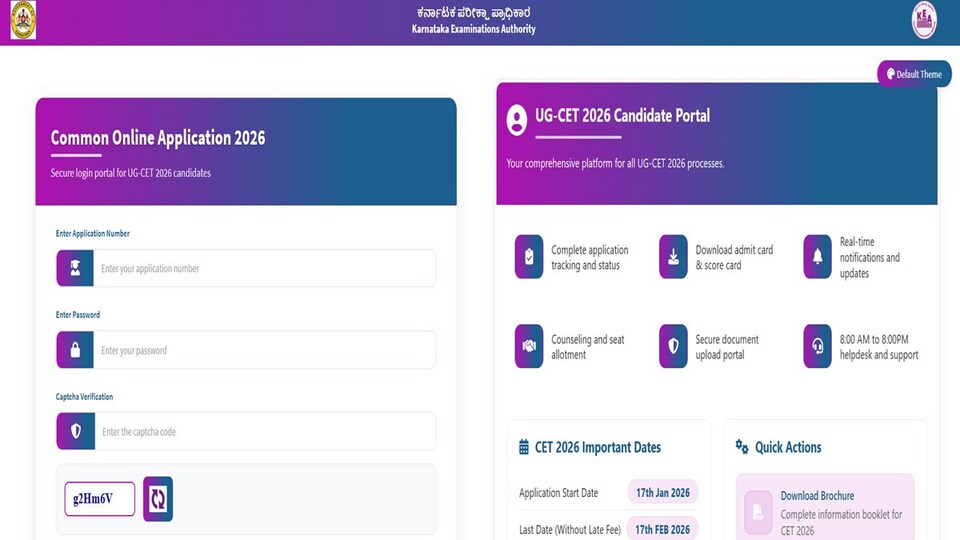Viewport: 960px width, 540px height.
Task: Click the captcha refresh icon
Action: pos(158,499)
